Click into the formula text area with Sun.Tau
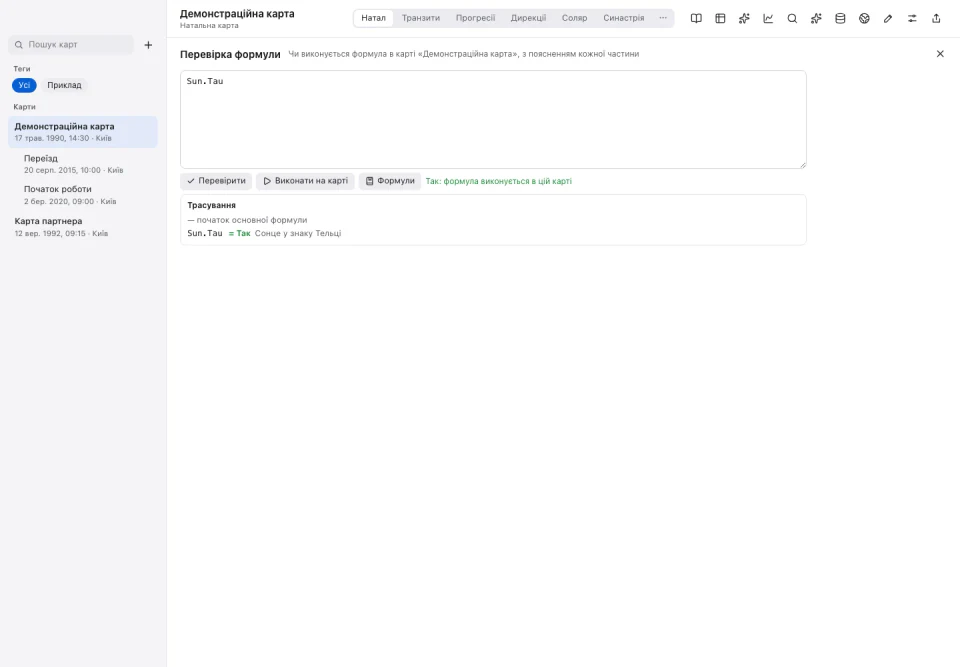The height and width of the screenshot is (667, 960). [x=493, y=119]
